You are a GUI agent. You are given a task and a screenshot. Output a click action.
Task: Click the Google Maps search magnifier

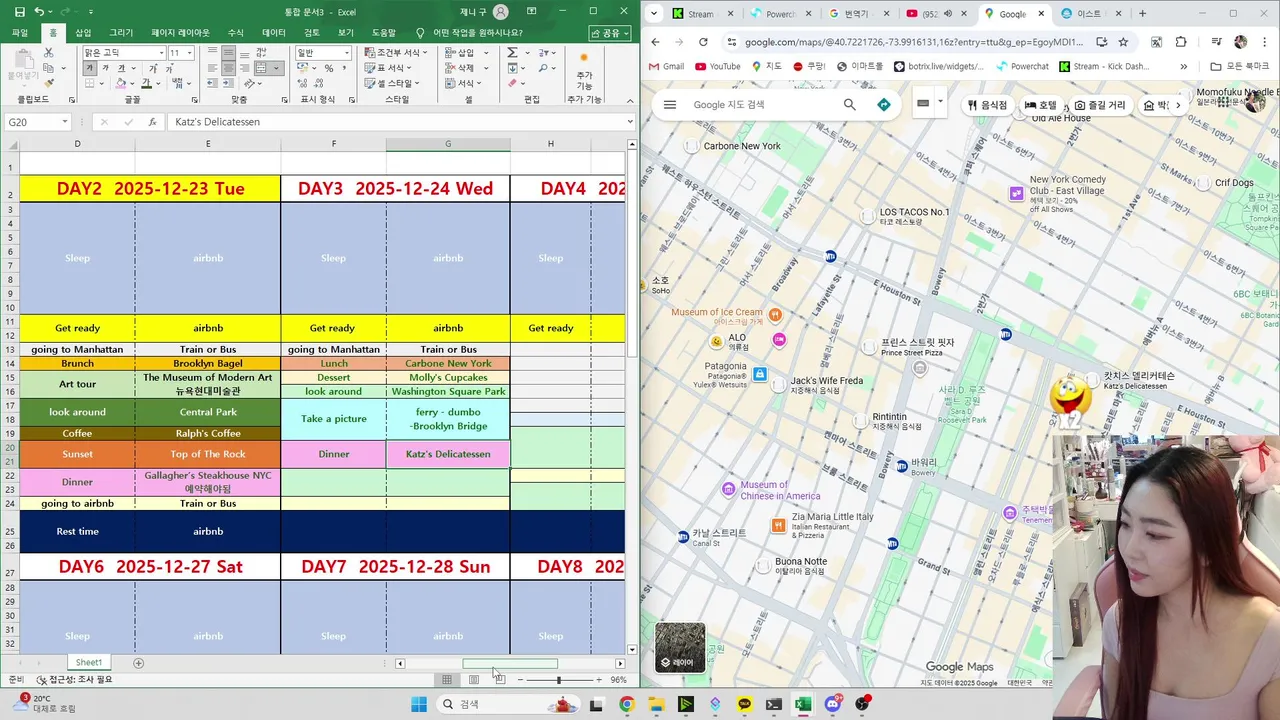[x=850, y=105]
